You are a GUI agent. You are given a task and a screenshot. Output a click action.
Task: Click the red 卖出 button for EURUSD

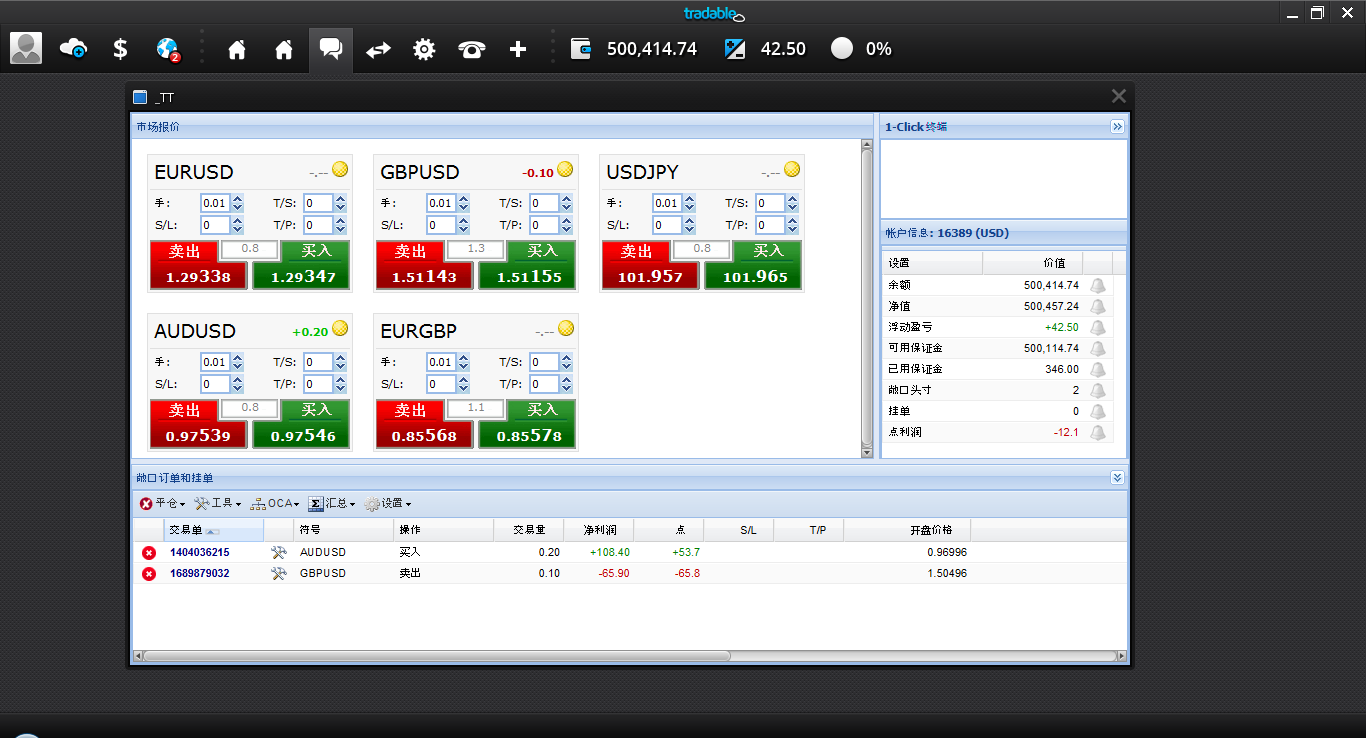click(x=184, y=251)
